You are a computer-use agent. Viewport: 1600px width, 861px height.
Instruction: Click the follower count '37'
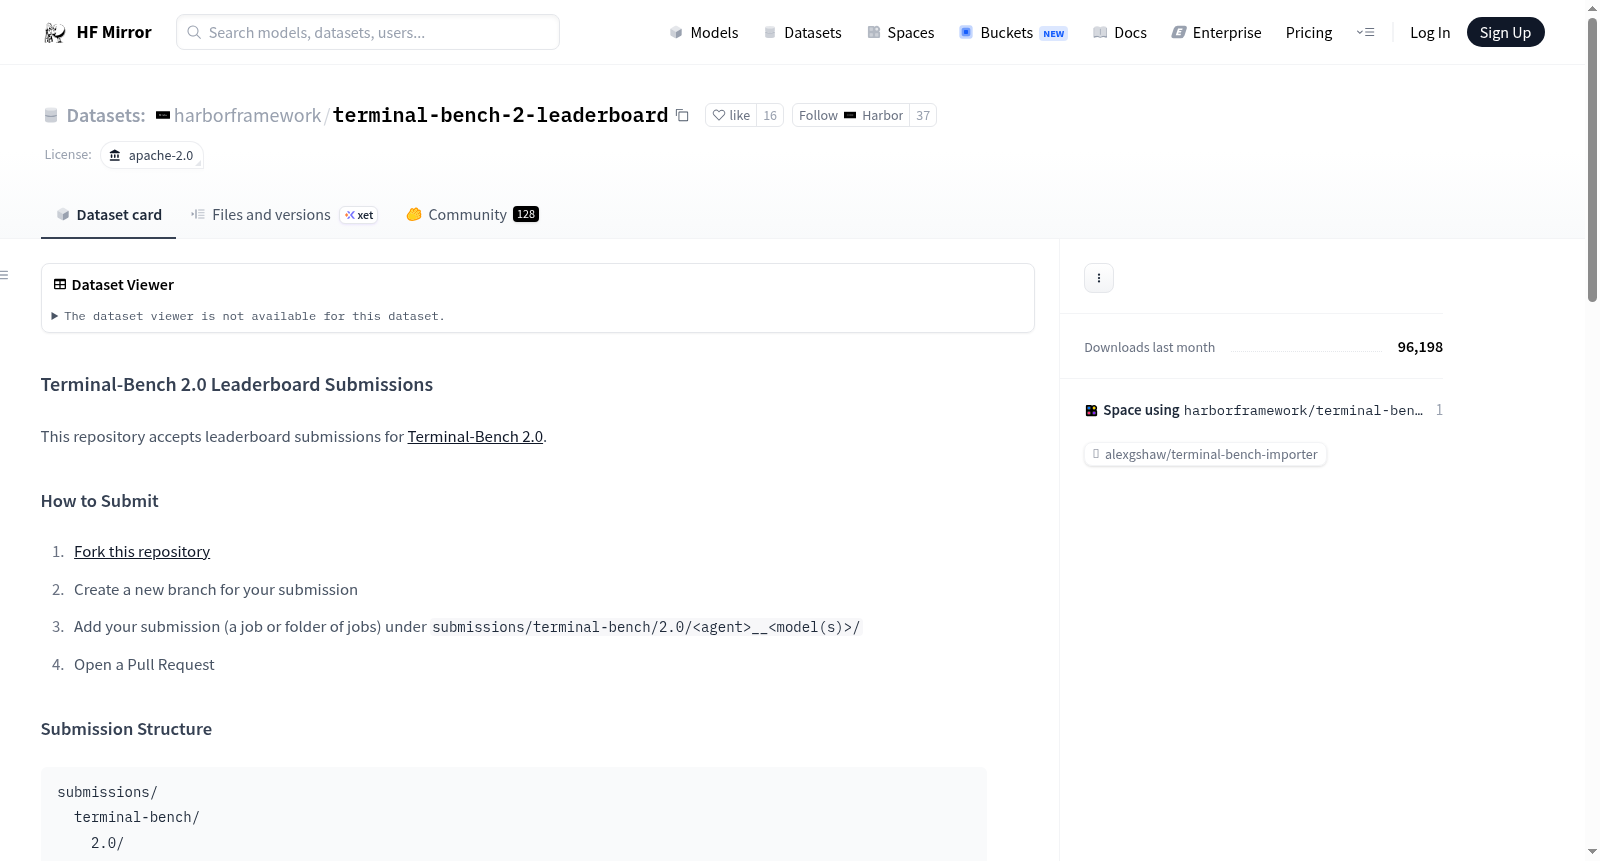pyautogui.click(x=923, y=116)
